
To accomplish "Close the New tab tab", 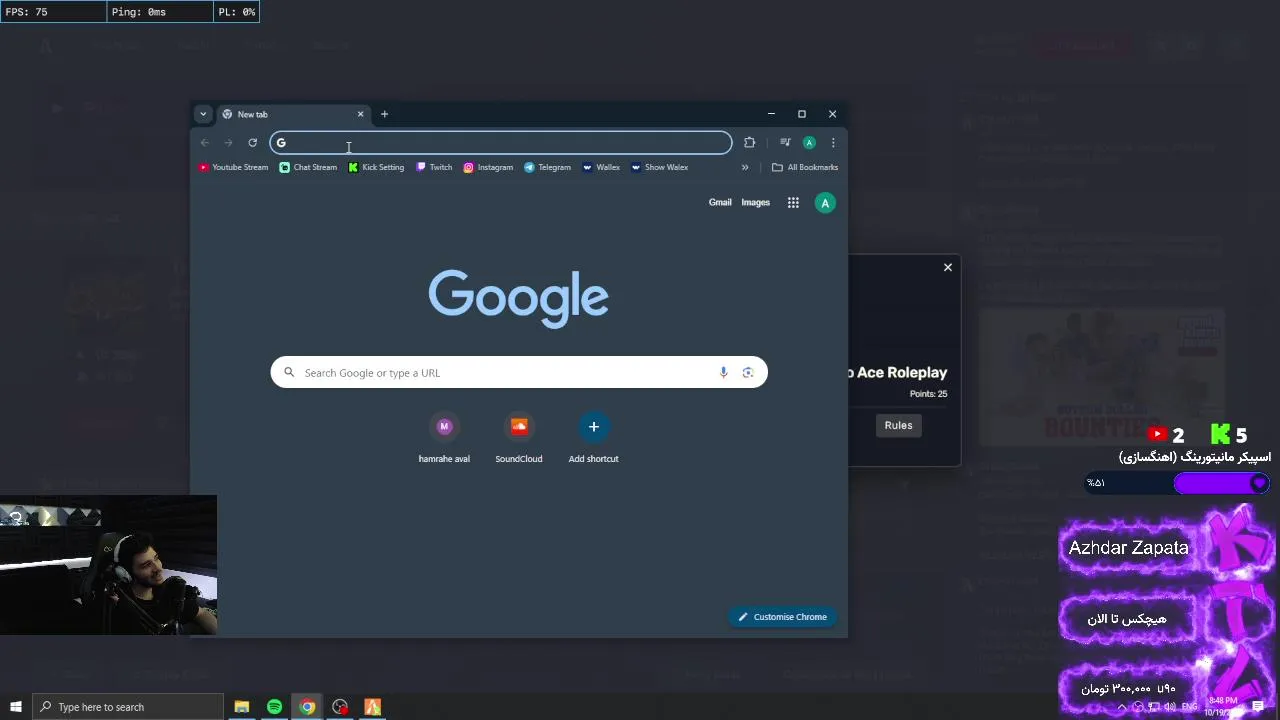I will click(360, 114).
